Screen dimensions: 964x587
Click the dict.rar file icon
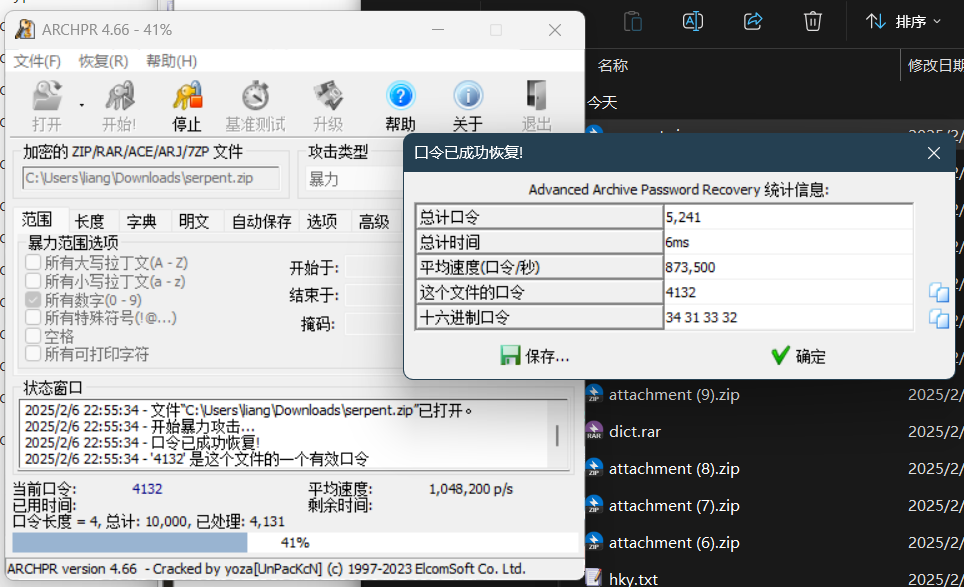click(594, 431)
